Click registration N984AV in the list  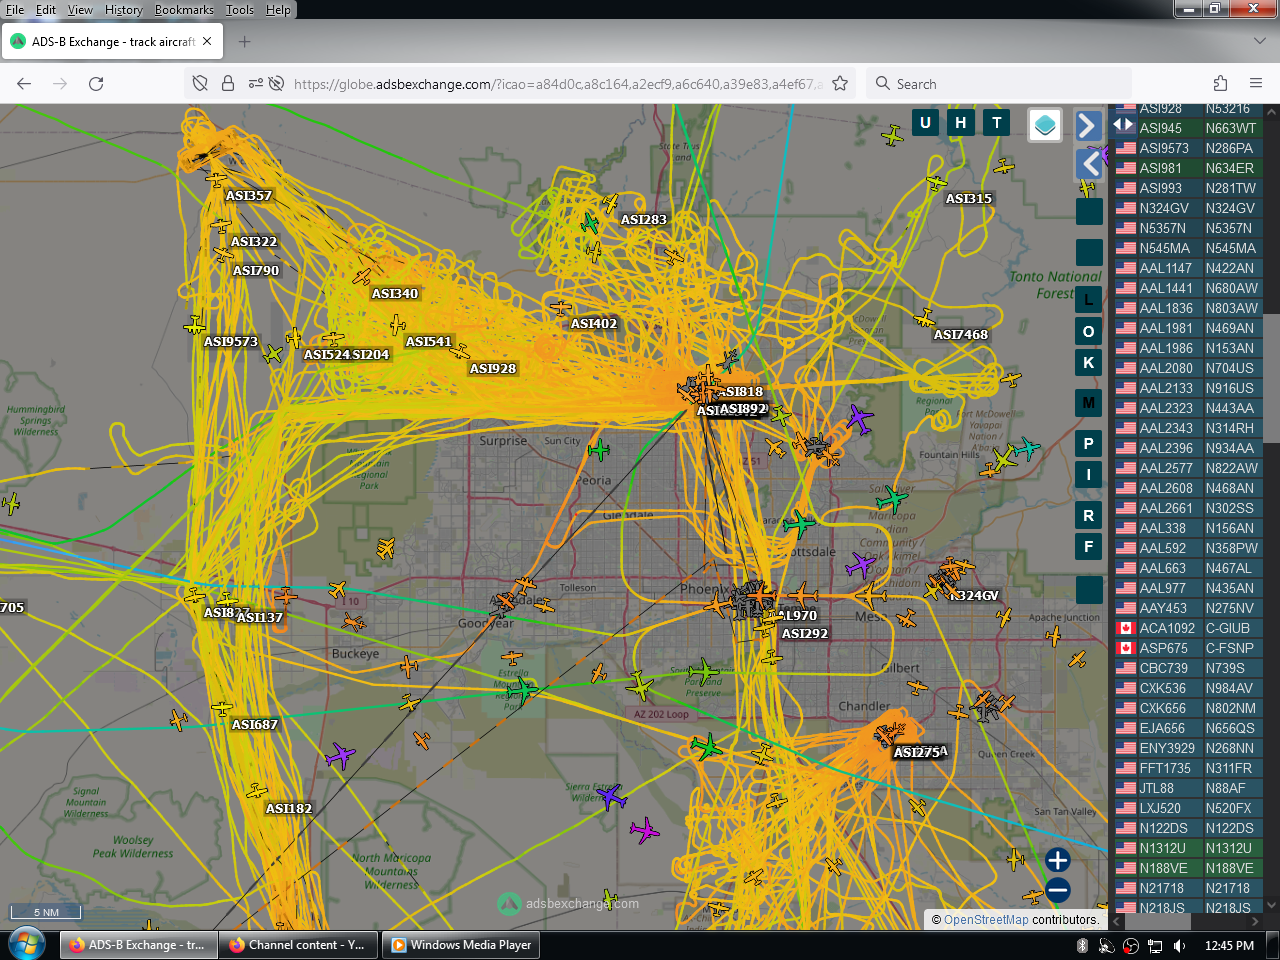click(x=1229, y=688)
